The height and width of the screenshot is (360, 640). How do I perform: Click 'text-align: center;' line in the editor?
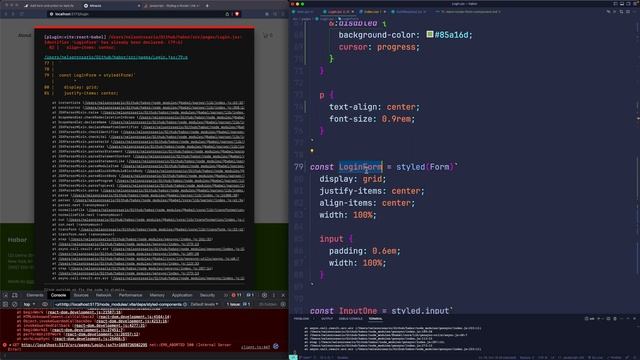coord(374,107)
